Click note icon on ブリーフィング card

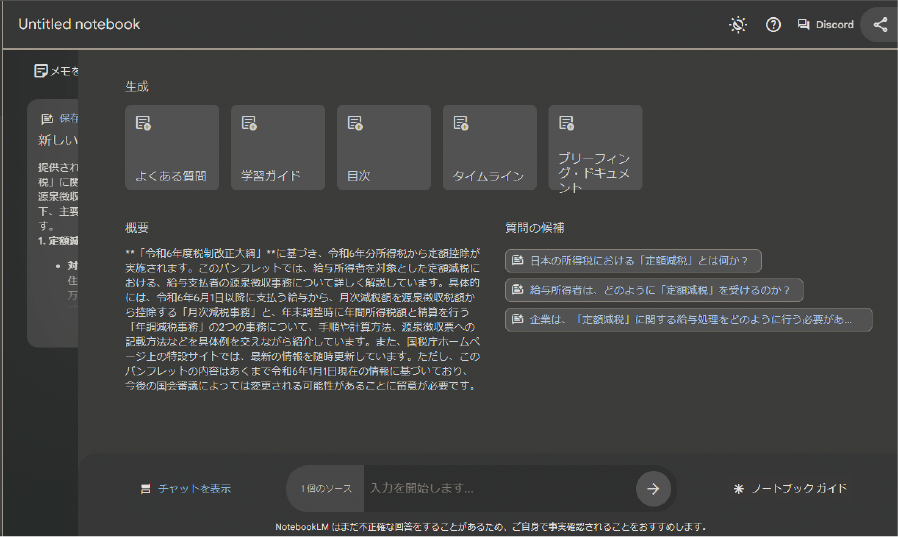tap(567, 123)
